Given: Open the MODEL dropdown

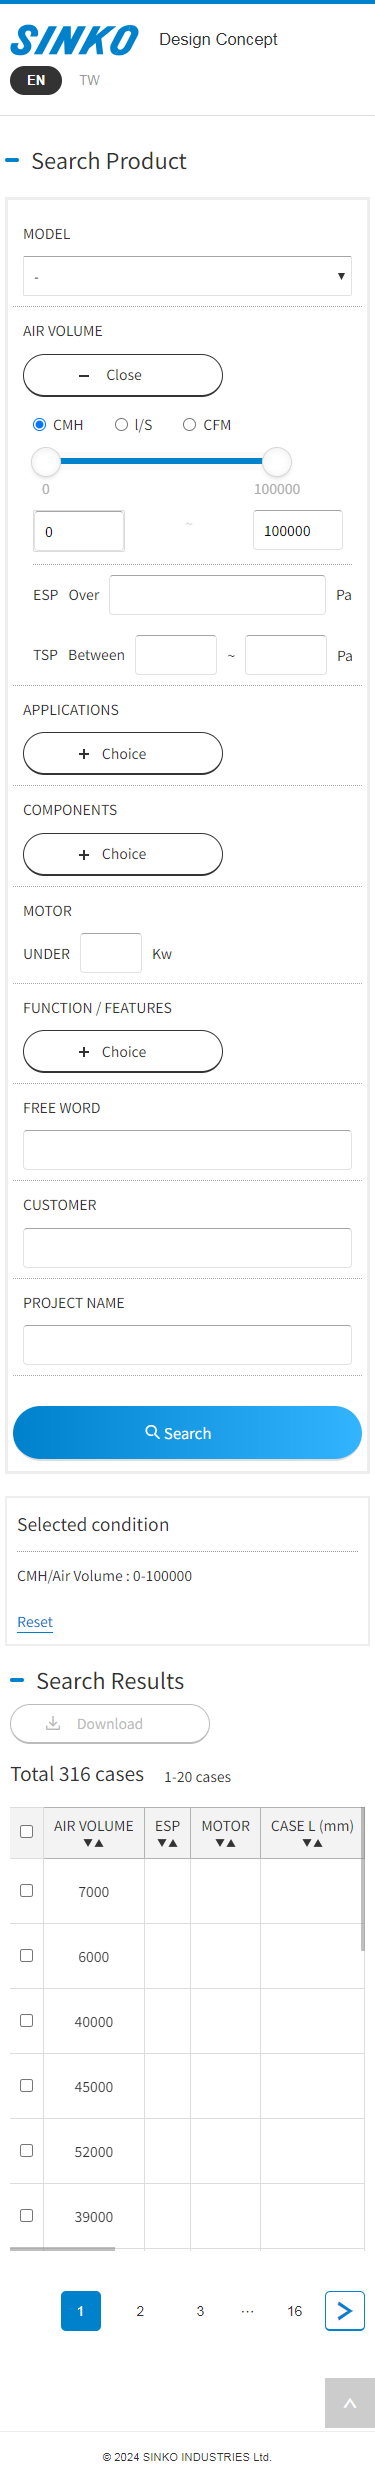Looking at the screenshot, I should (x=187, y=276).
